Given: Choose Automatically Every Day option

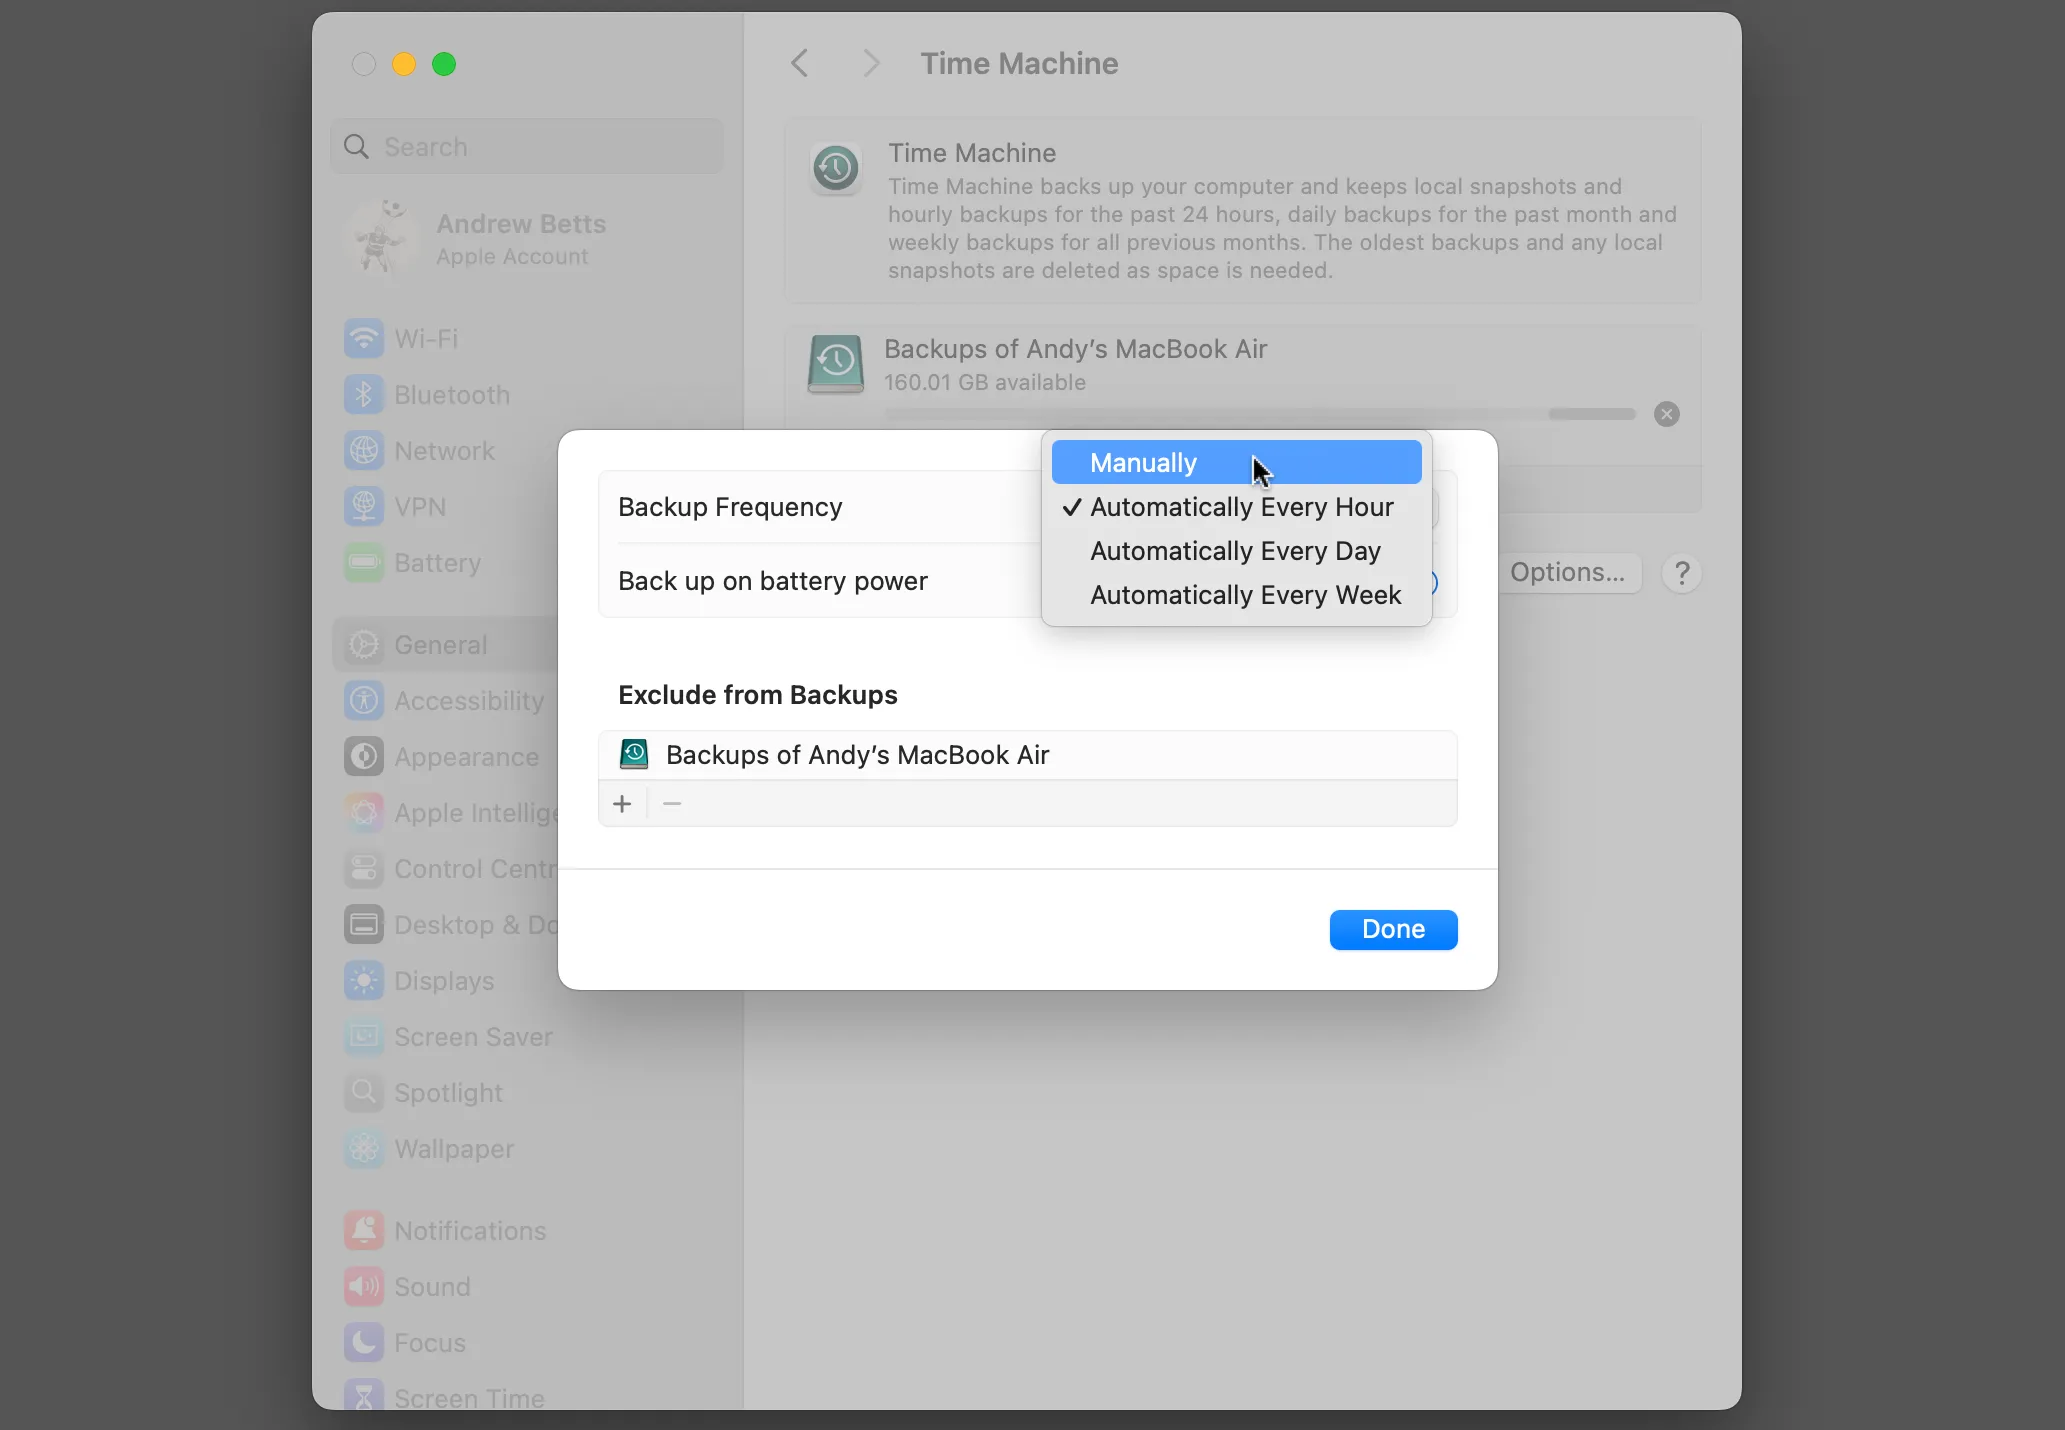Looking at the screenshot, I should [1235, 551].
